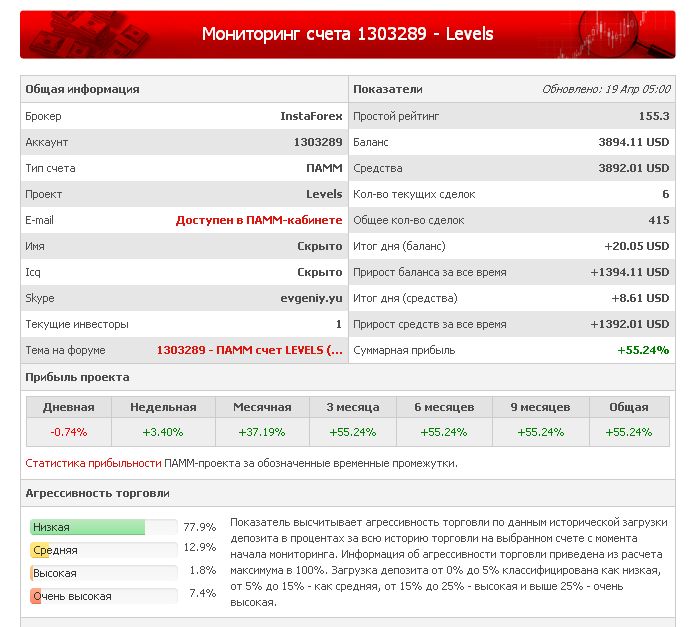Select Skype value 'evgeniy.yu'
Viewport: 698px width, 627px height.
[x=311, y=298]
